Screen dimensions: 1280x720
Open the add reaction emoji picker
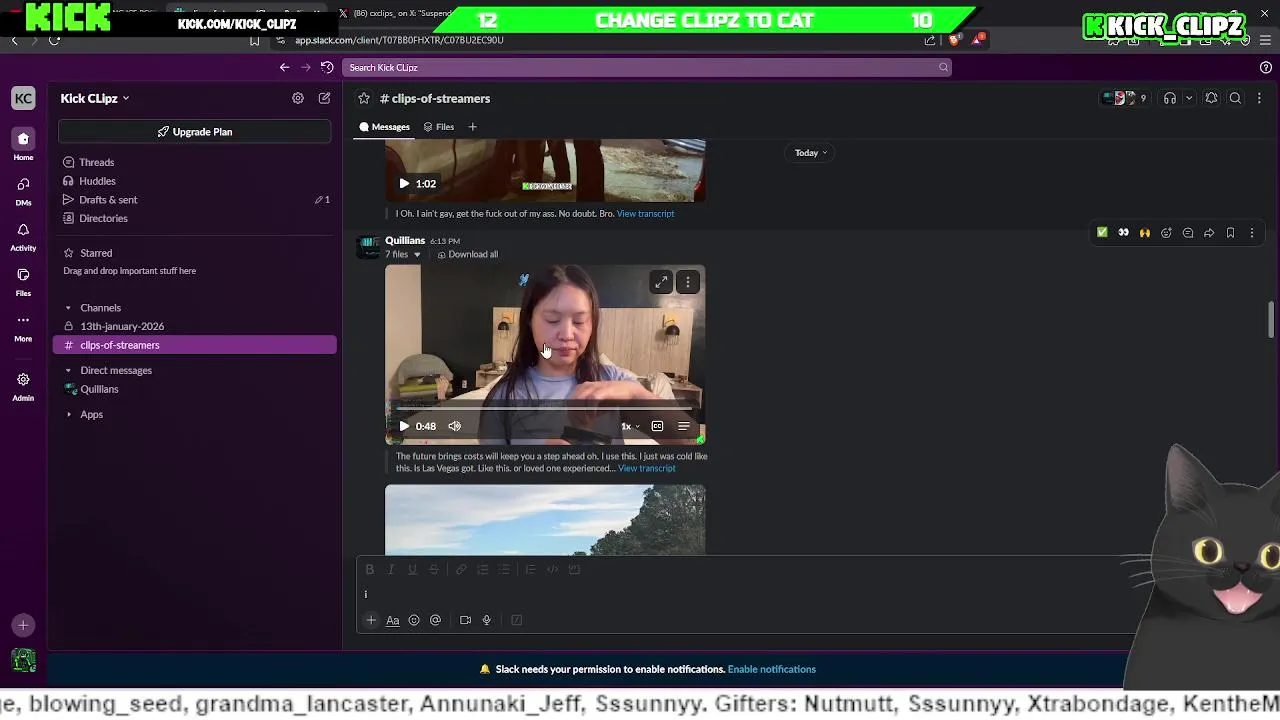click(x=1166, y=233)
